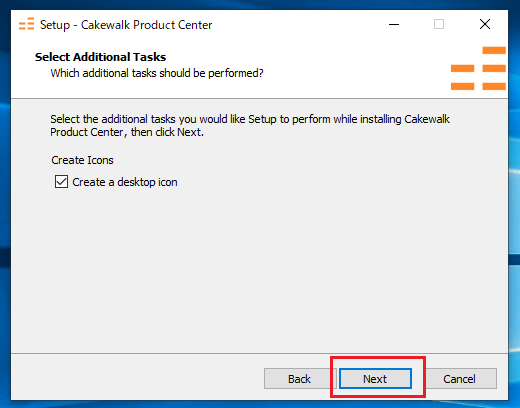The width and height of the screenshot is (520, 408).
Task: Click the Cakewalk icon in the title bar
Action: [26, 24]
